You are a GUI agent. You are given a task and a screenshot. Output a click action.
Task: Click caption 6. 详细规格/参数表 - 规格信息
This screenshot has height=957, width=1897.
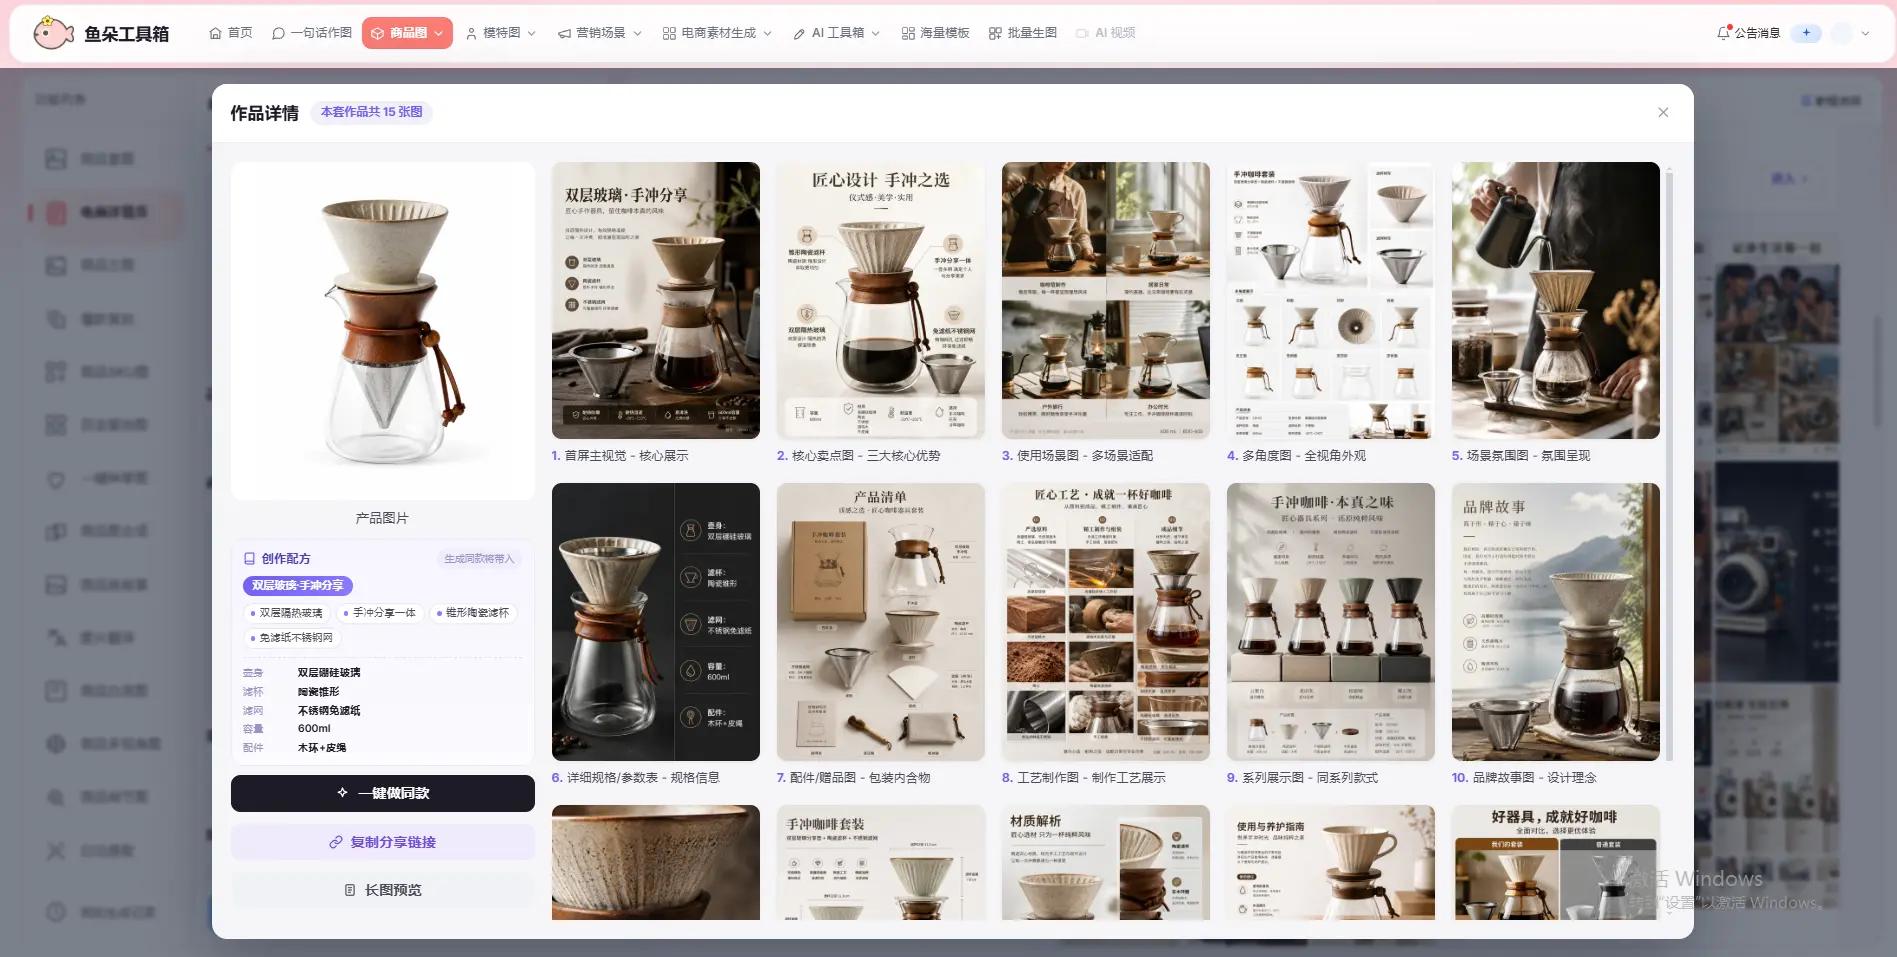point(635,777)
